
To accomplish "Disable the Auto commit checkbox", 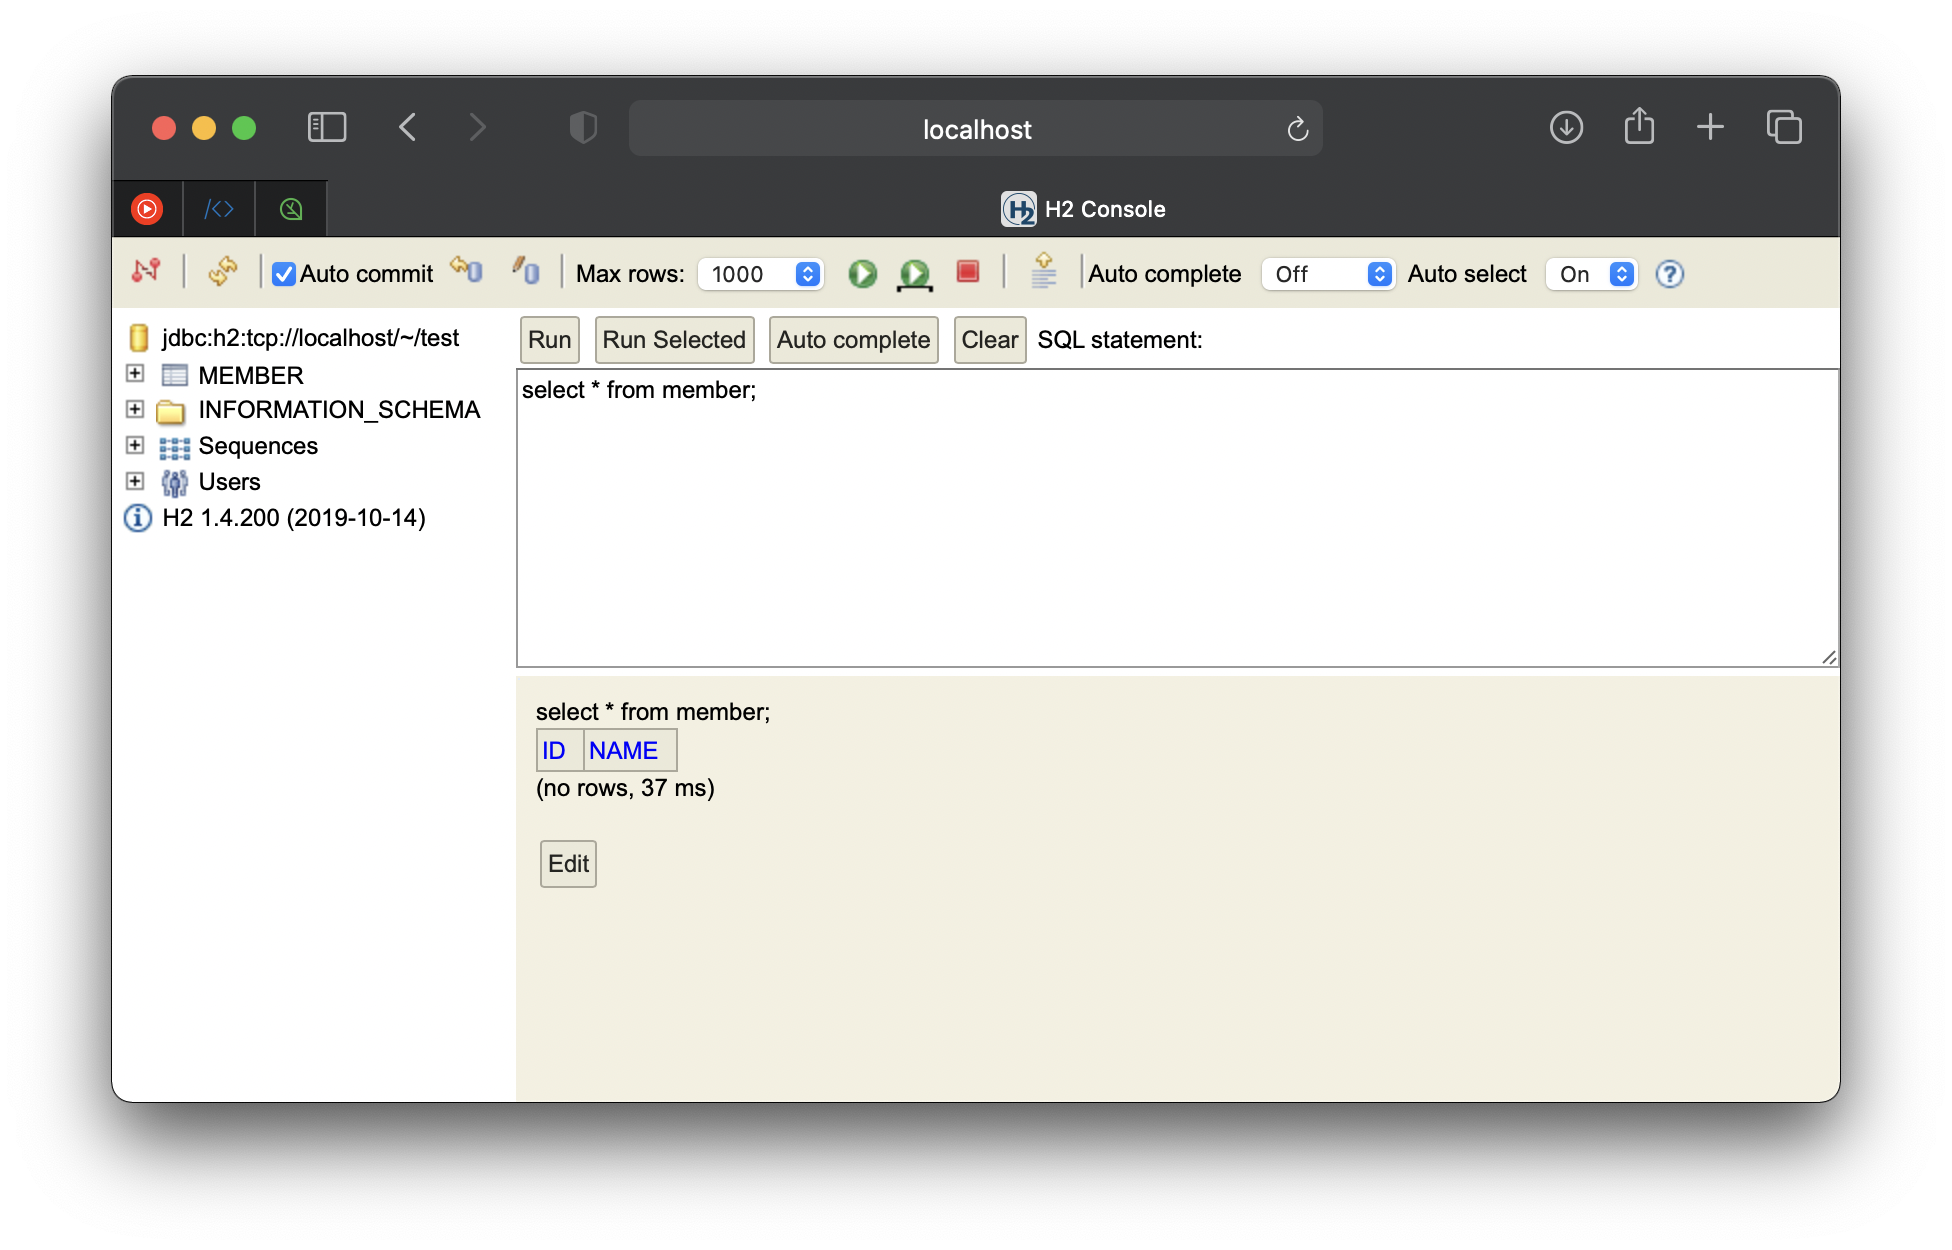I will pyautogui.click(x=283, y=274).
